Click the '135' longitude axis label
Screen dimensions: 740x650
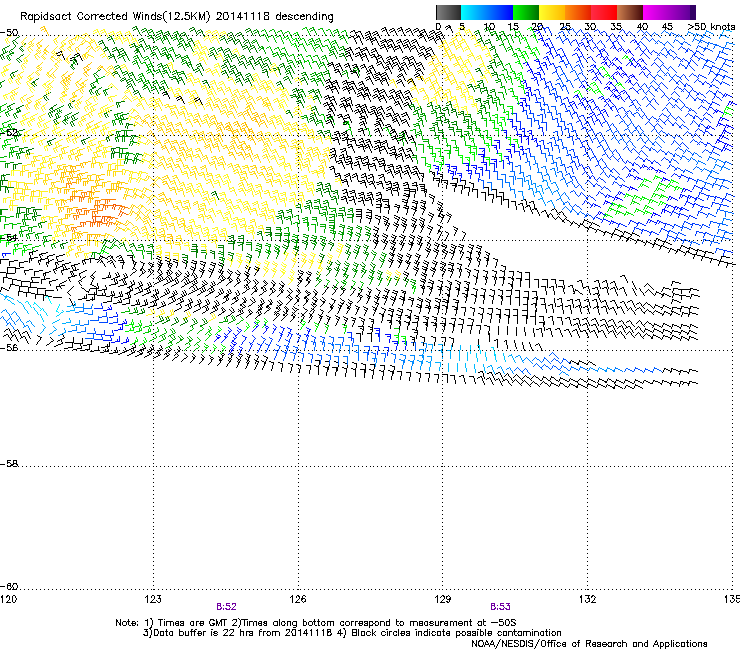coord(732,599)
